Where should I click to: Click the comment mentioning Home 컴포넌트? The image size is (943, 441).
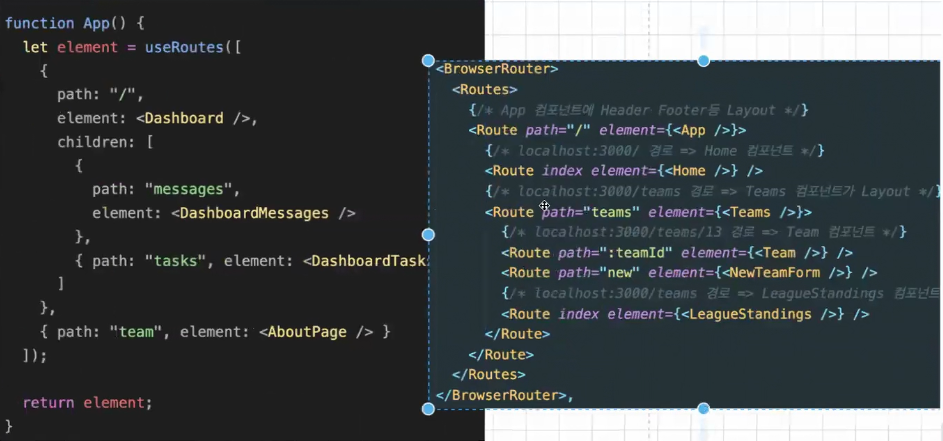pos(654,150)
